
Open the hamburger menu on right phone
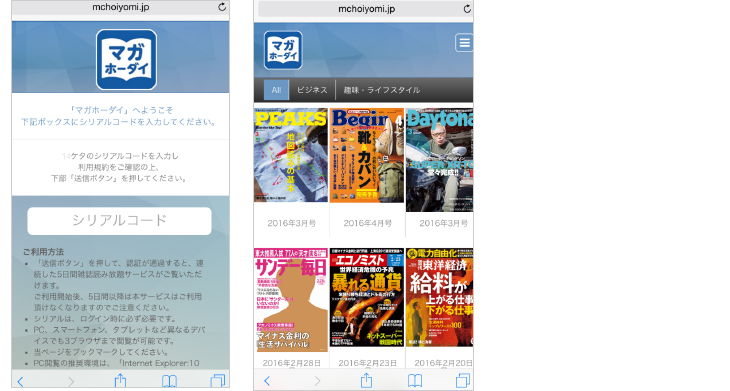[464, 43]
